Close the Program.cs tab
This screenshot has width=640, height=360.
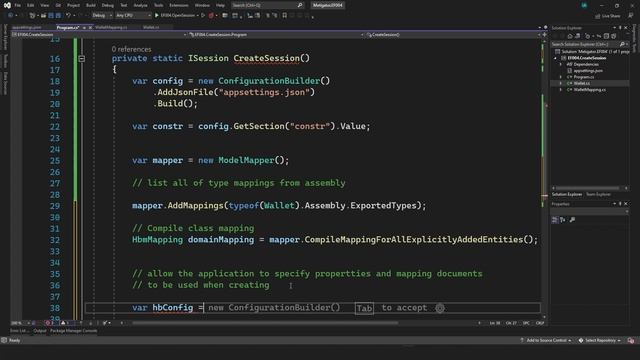tap(91, 27)
